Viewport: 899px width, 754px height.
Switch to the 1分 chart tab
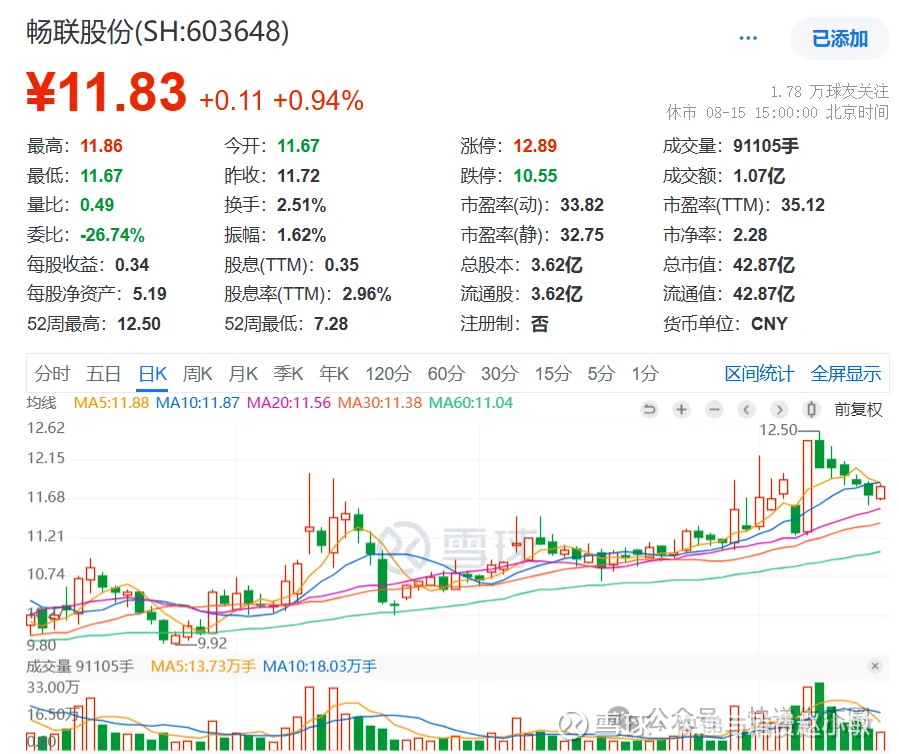coord(645,374)
